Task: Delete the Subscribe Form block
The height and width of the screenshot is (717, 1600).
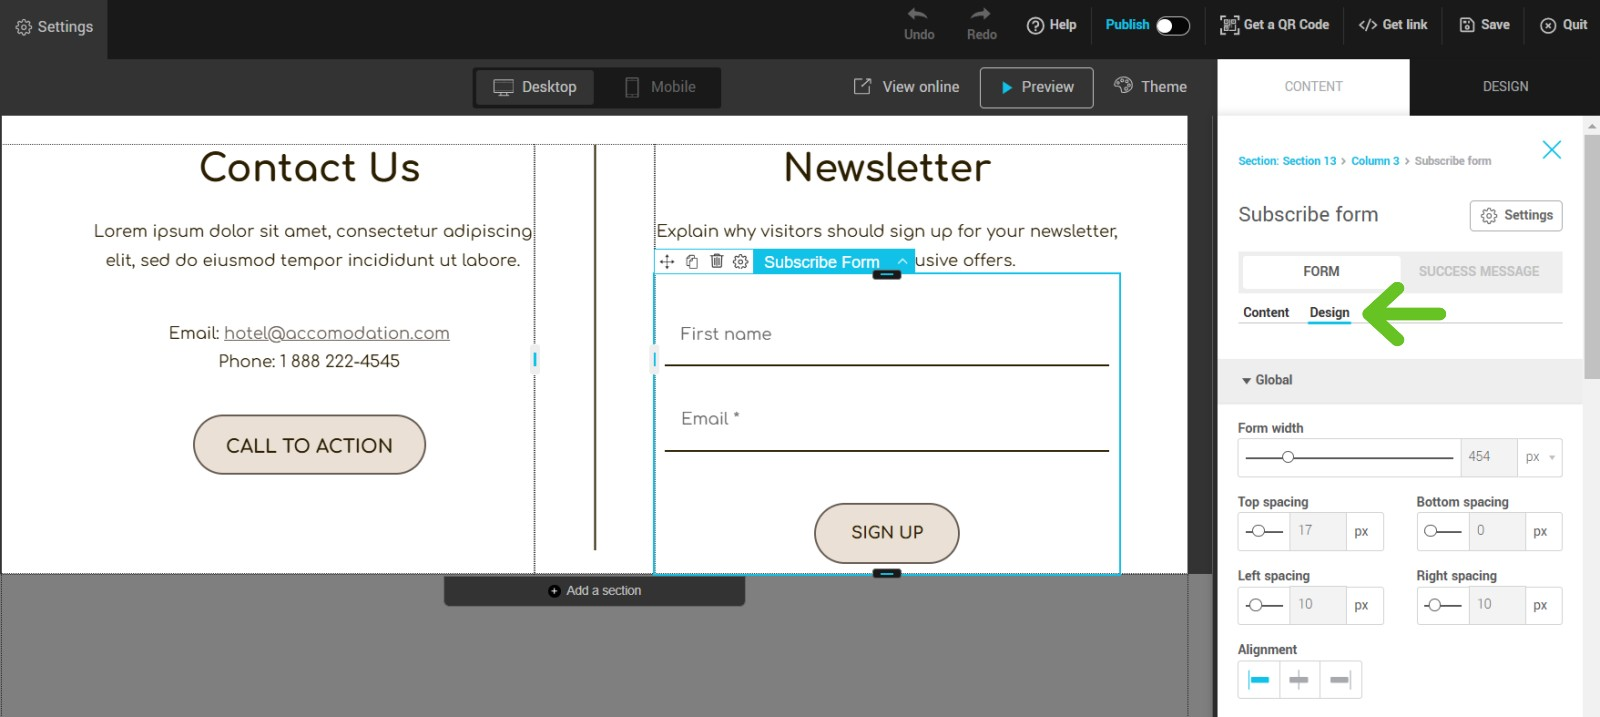Action: click(716, 262)
